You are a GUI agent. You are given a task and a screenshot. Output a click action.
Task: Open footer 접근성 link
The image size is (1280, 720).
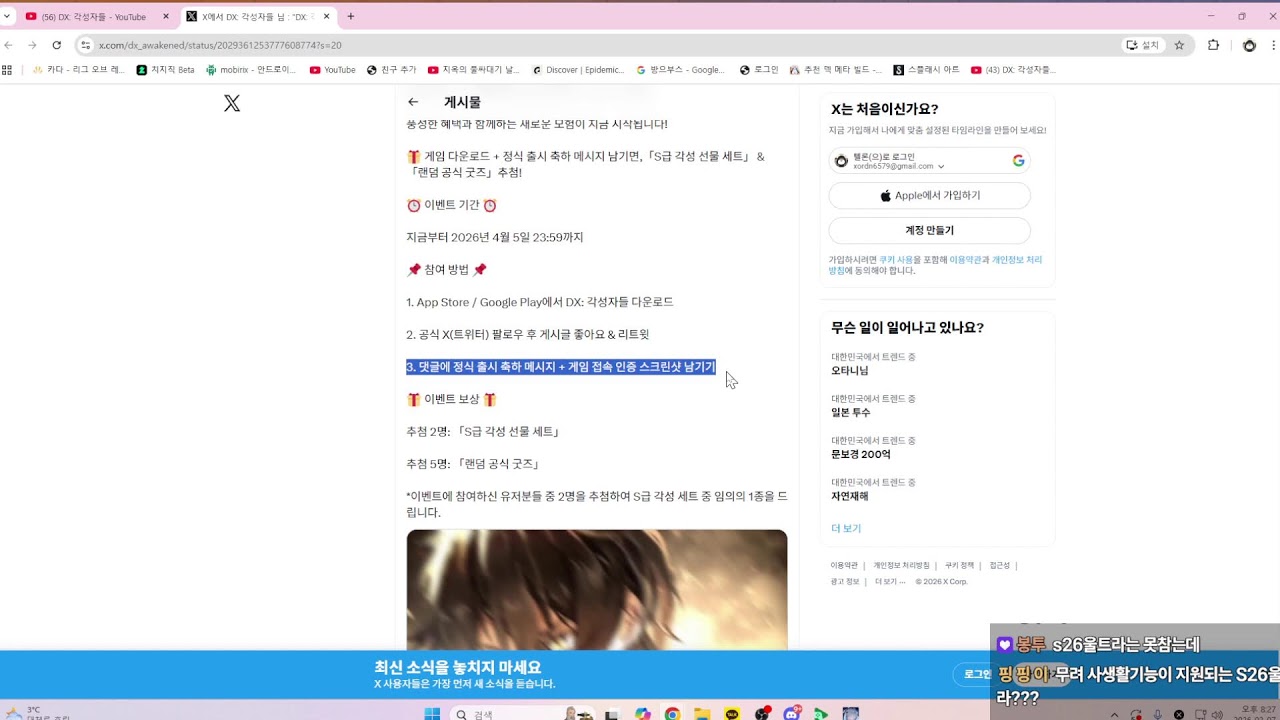point(1000,565)
